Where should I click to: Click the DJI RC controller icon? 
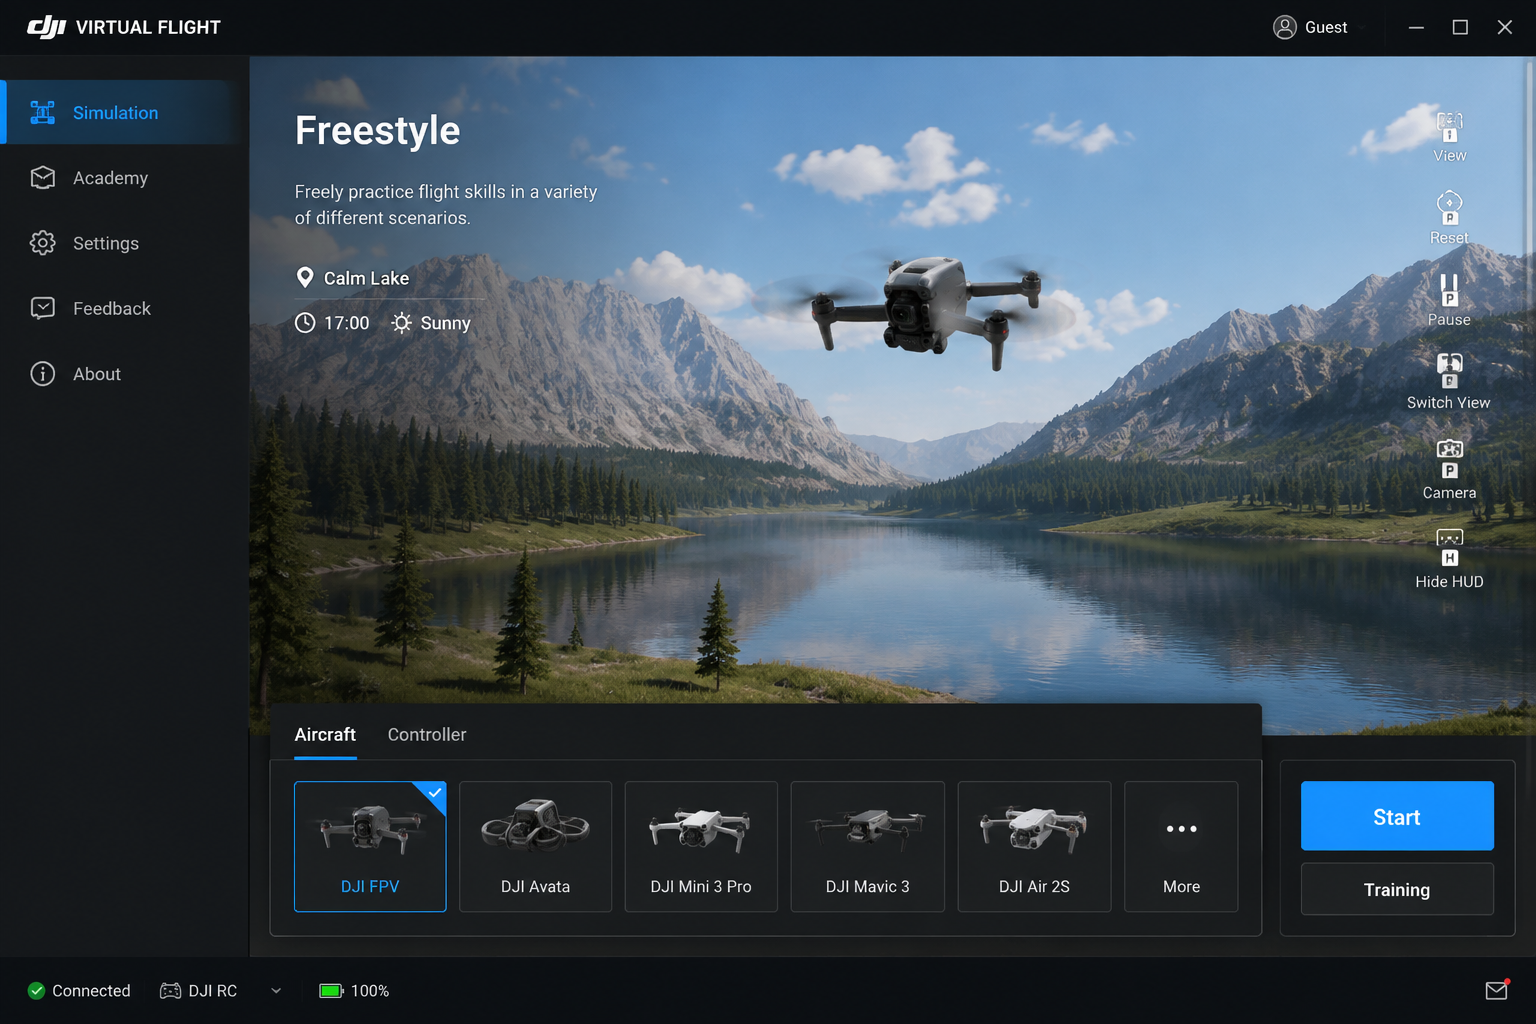[171, 991]
